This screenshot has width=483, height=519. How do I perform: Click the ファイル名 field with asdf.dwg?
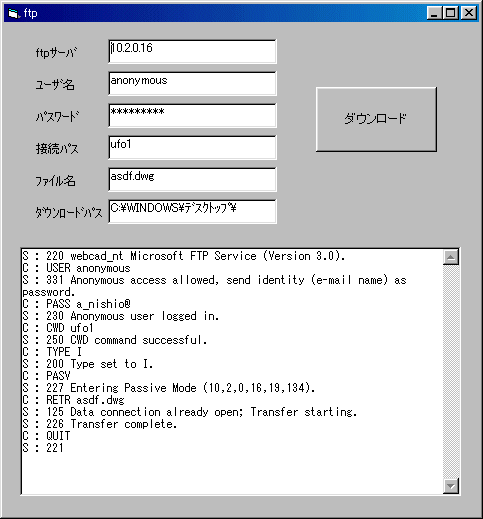(192, 179)
